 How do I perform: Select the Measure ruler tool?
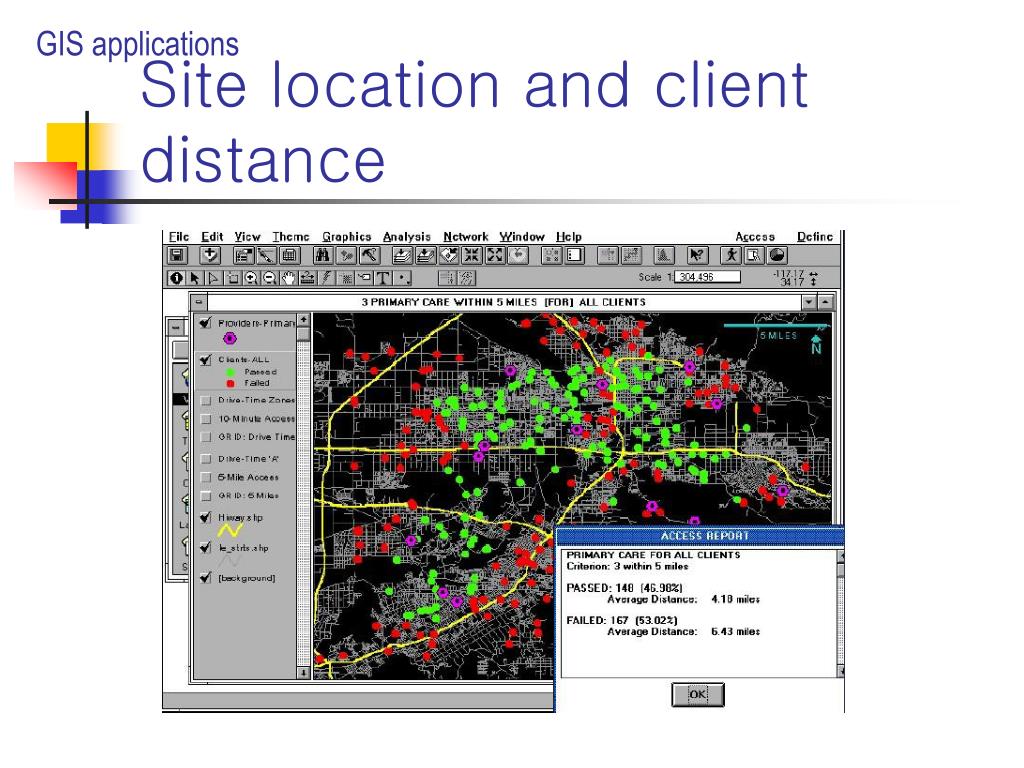pyautogui.click(x=307, y=278)
